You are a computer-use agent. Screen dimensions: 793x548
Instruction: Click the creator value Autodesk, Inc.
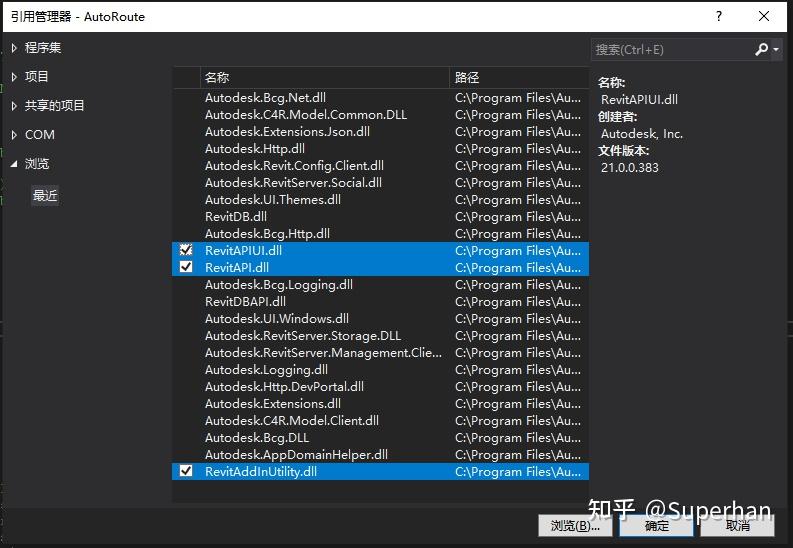642,134
